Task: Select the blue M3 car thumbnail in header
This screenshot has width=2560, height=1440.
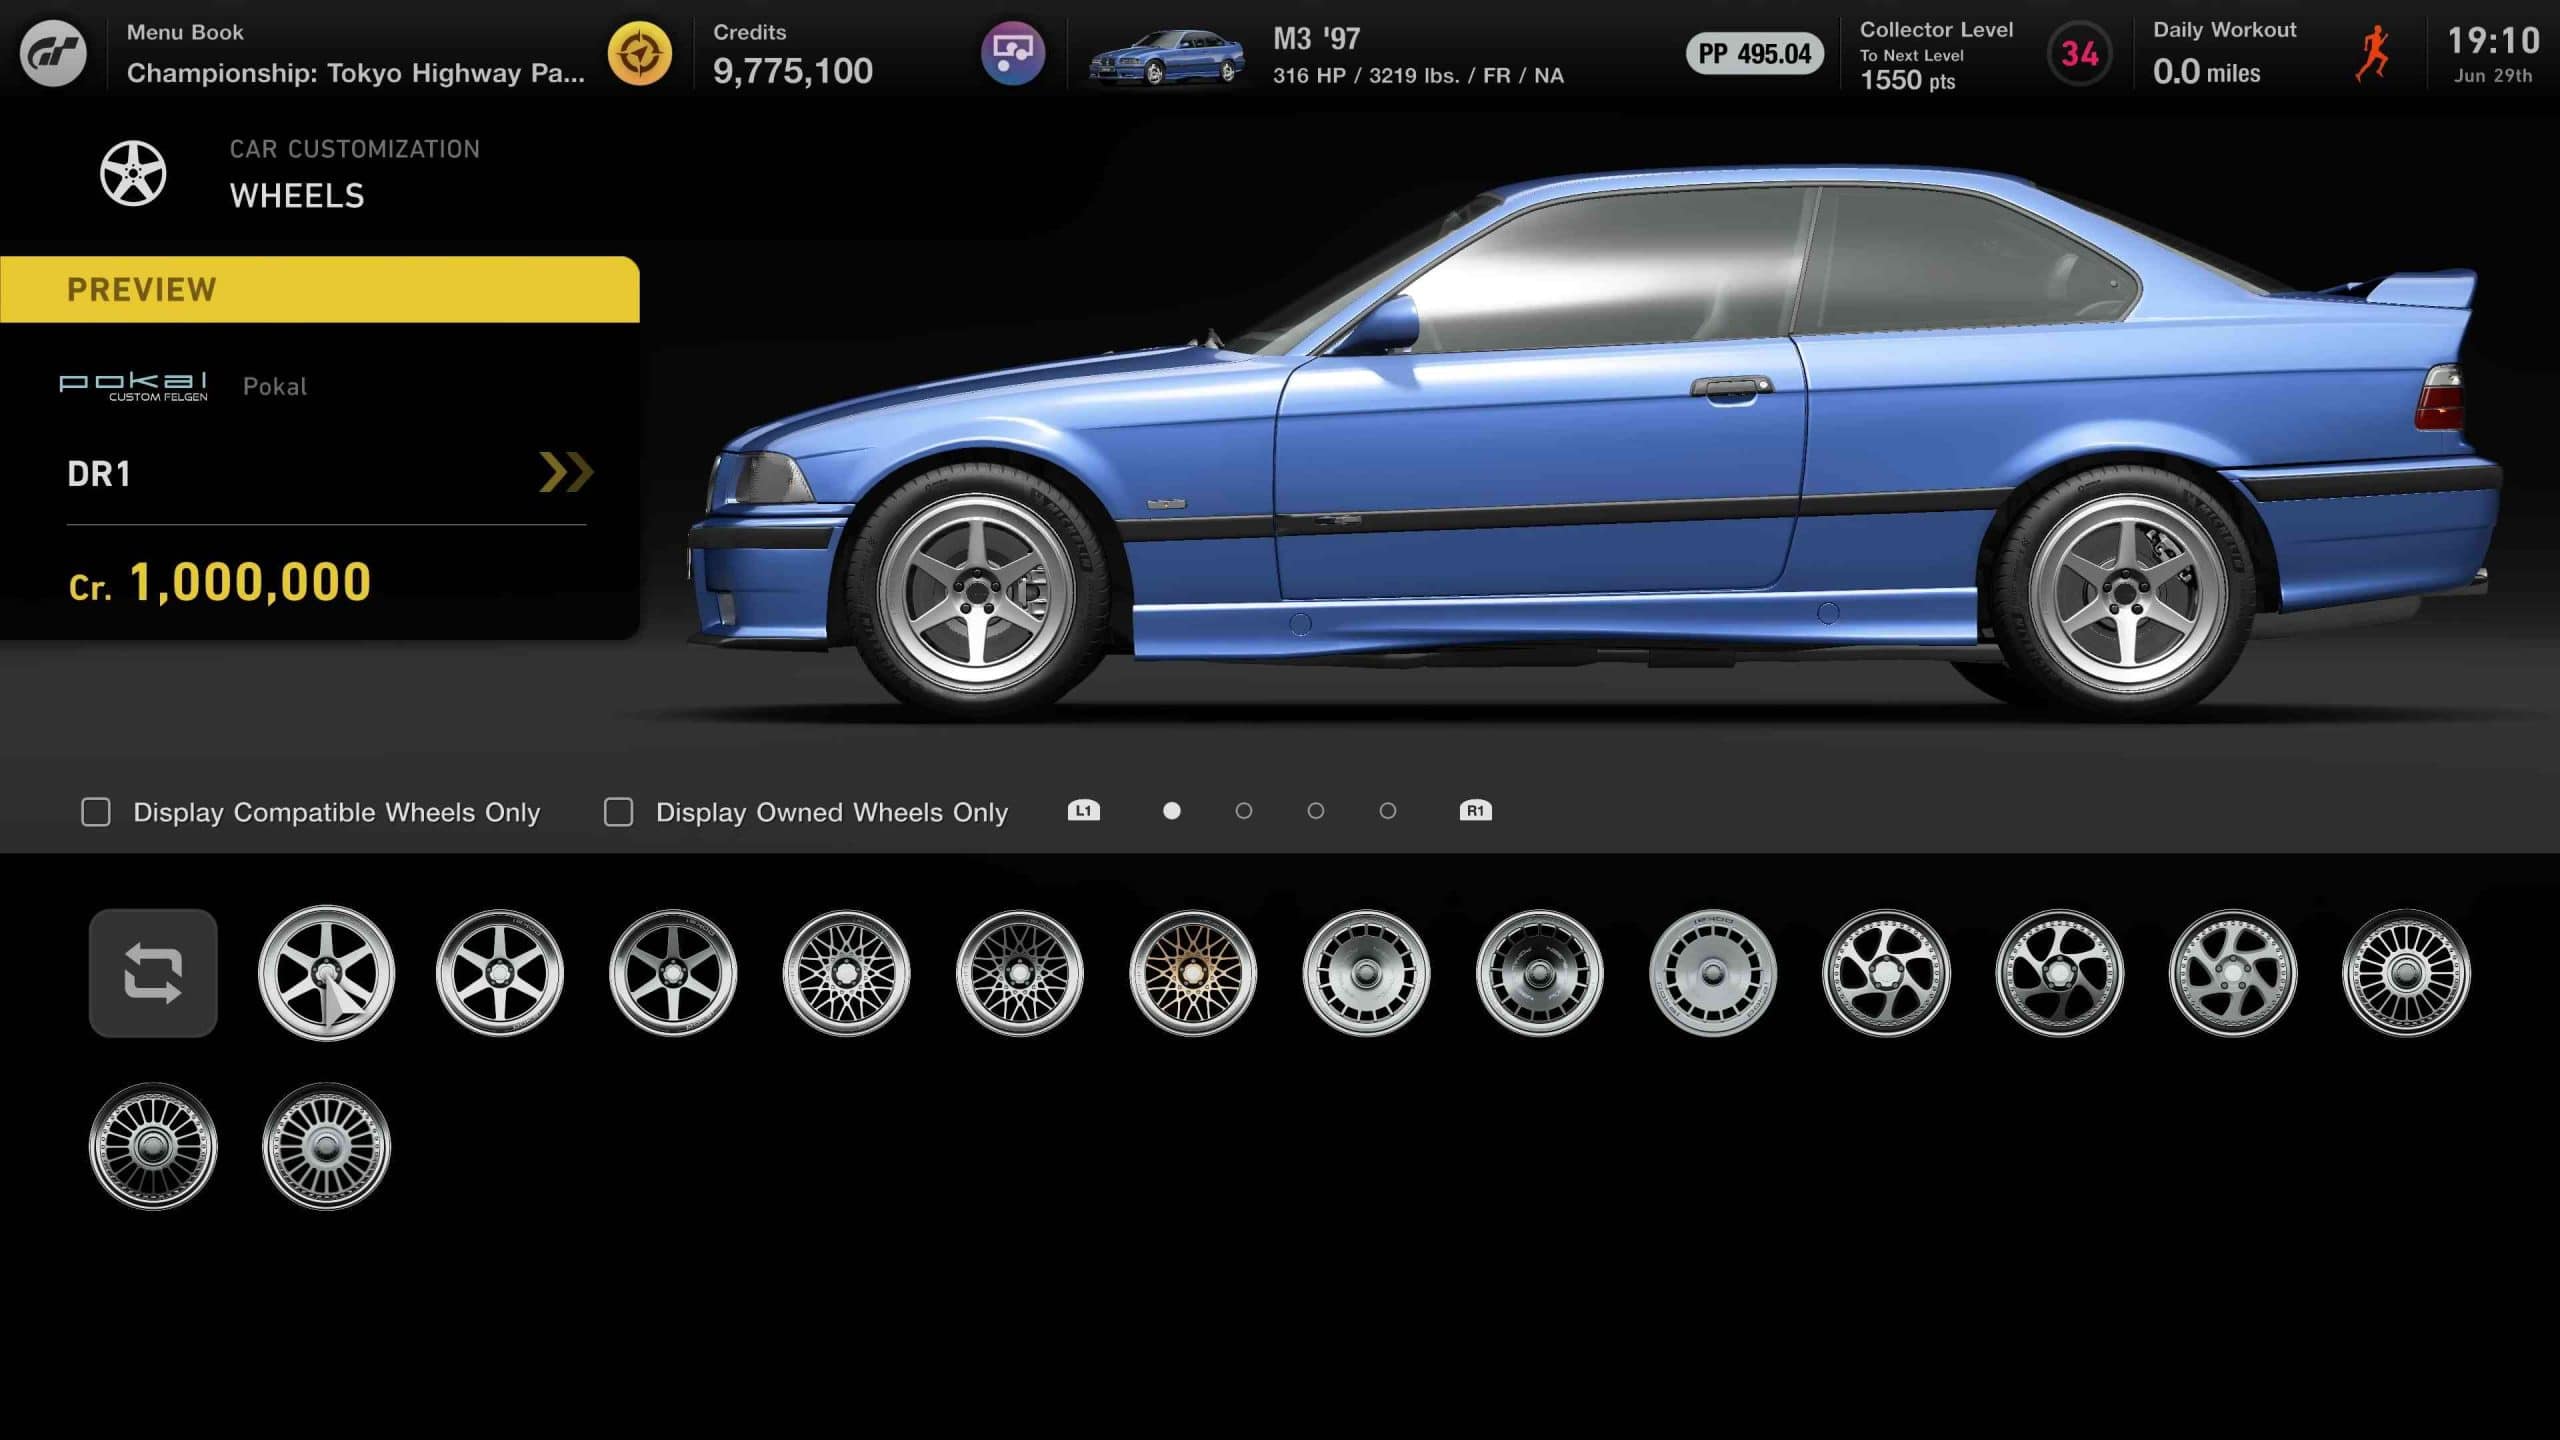Action: [1166, 56]
